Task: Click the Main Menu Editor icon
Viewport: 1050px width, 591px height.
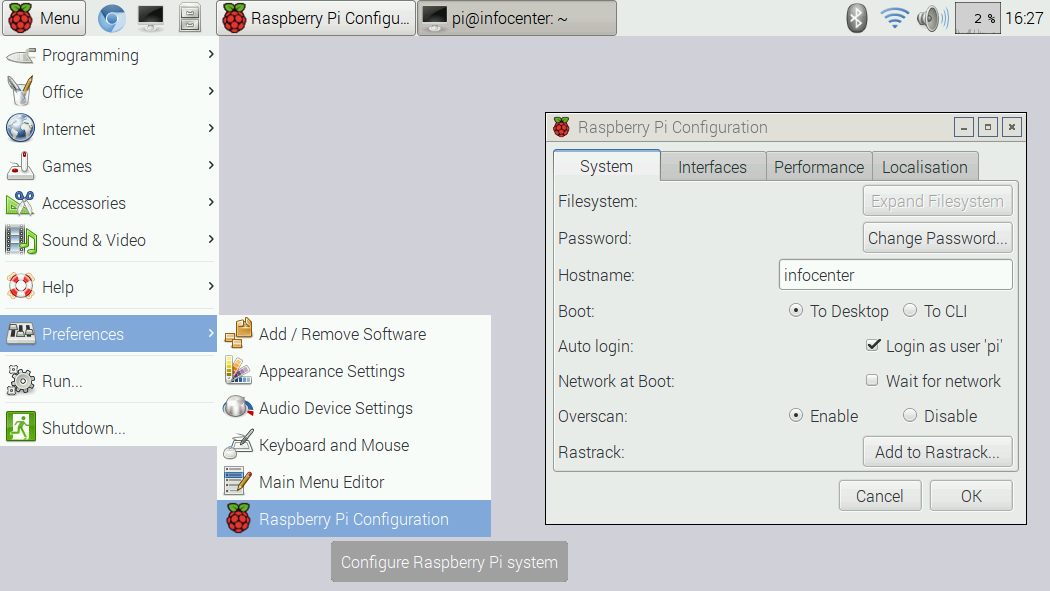Action: (238, 481)
